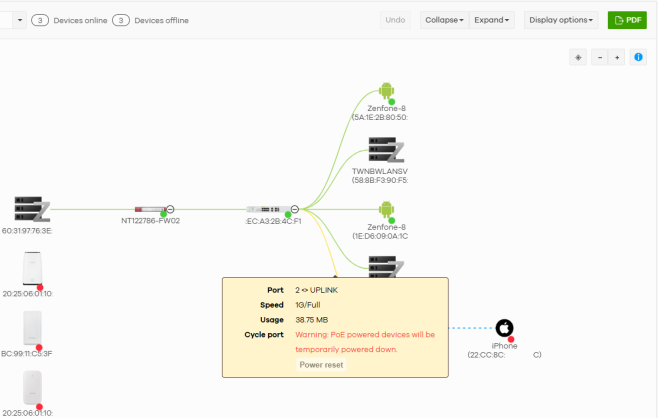Click the center/fit topology view icon
This screenshot has width=658, height=418.
(578, 57)
